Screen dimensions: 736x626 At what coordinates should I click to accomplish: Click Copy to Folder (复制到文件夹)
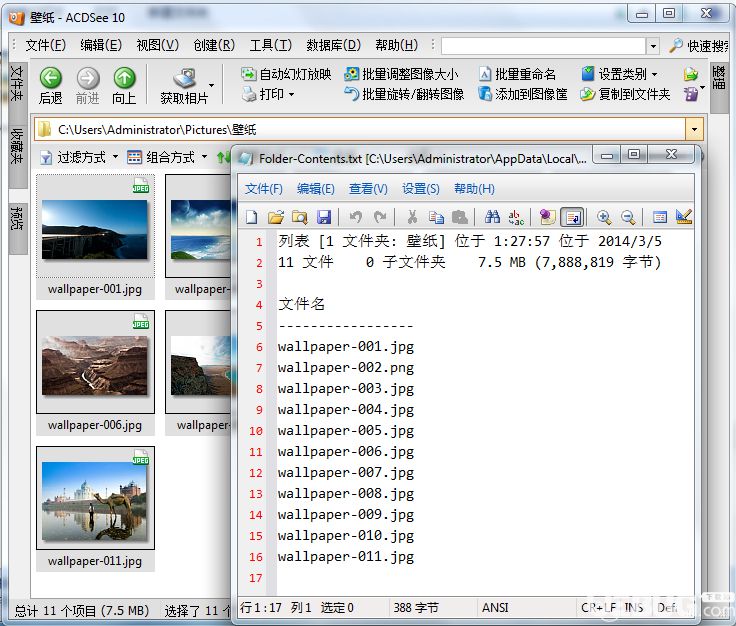pyautogui.click(x=625, y=94)
